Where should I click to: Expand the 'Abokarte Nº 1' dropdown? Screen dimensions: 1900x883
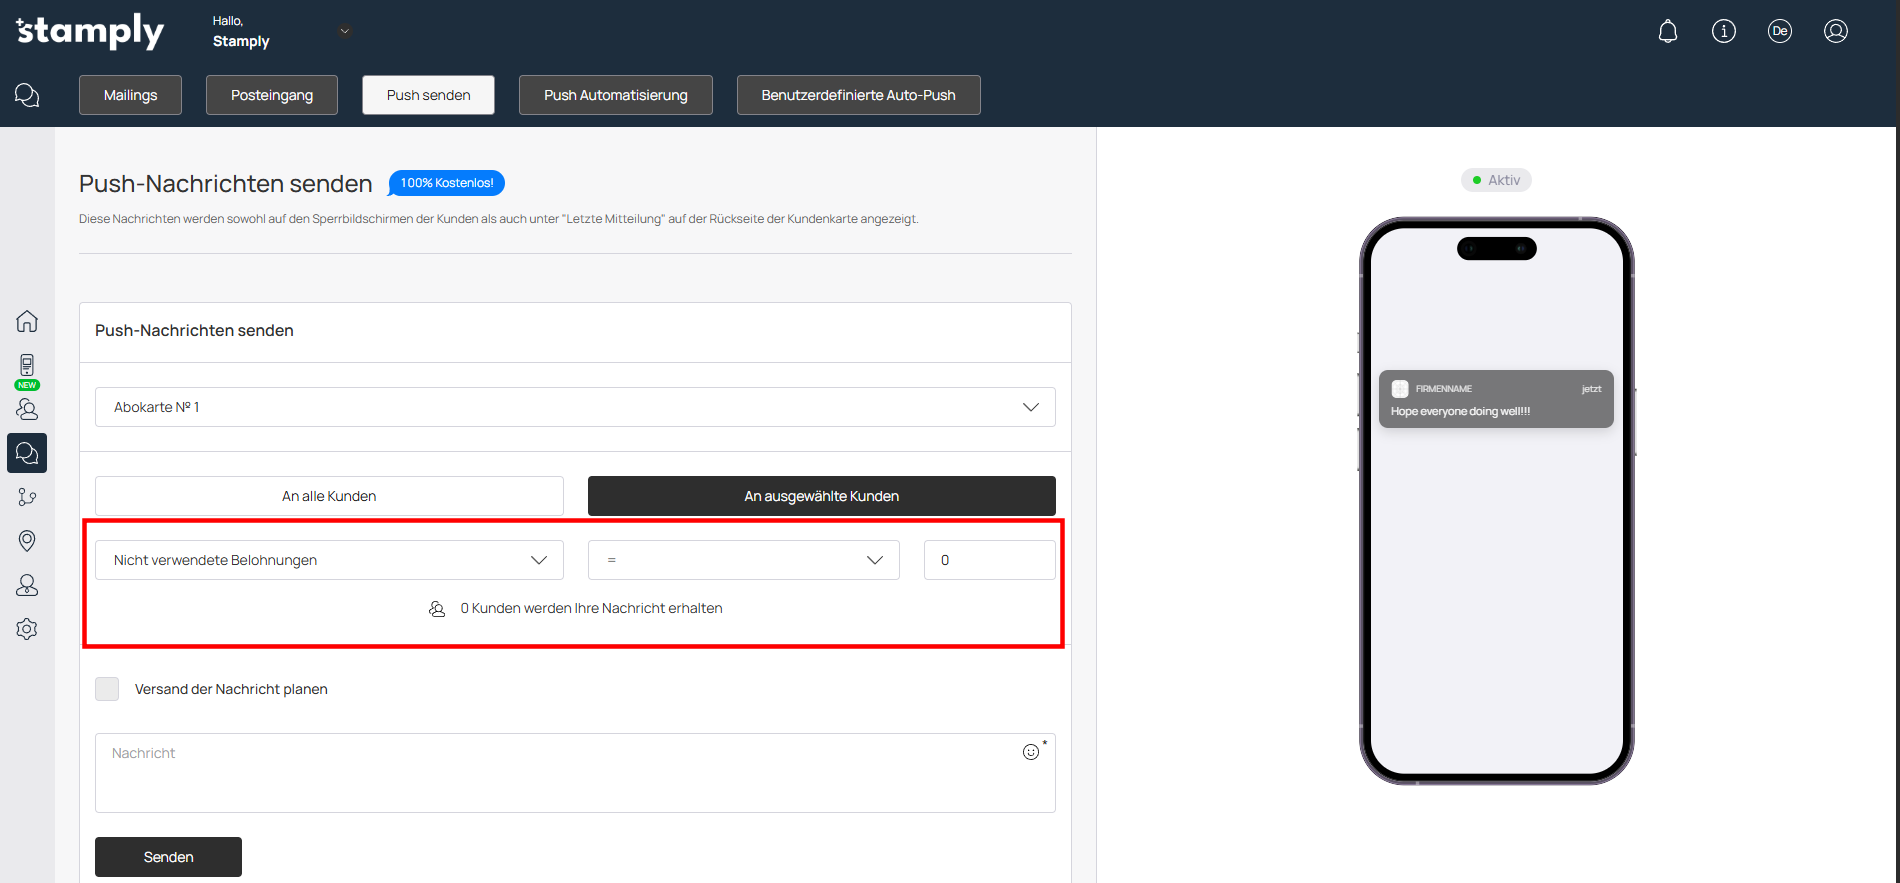[x=575, y=407]
